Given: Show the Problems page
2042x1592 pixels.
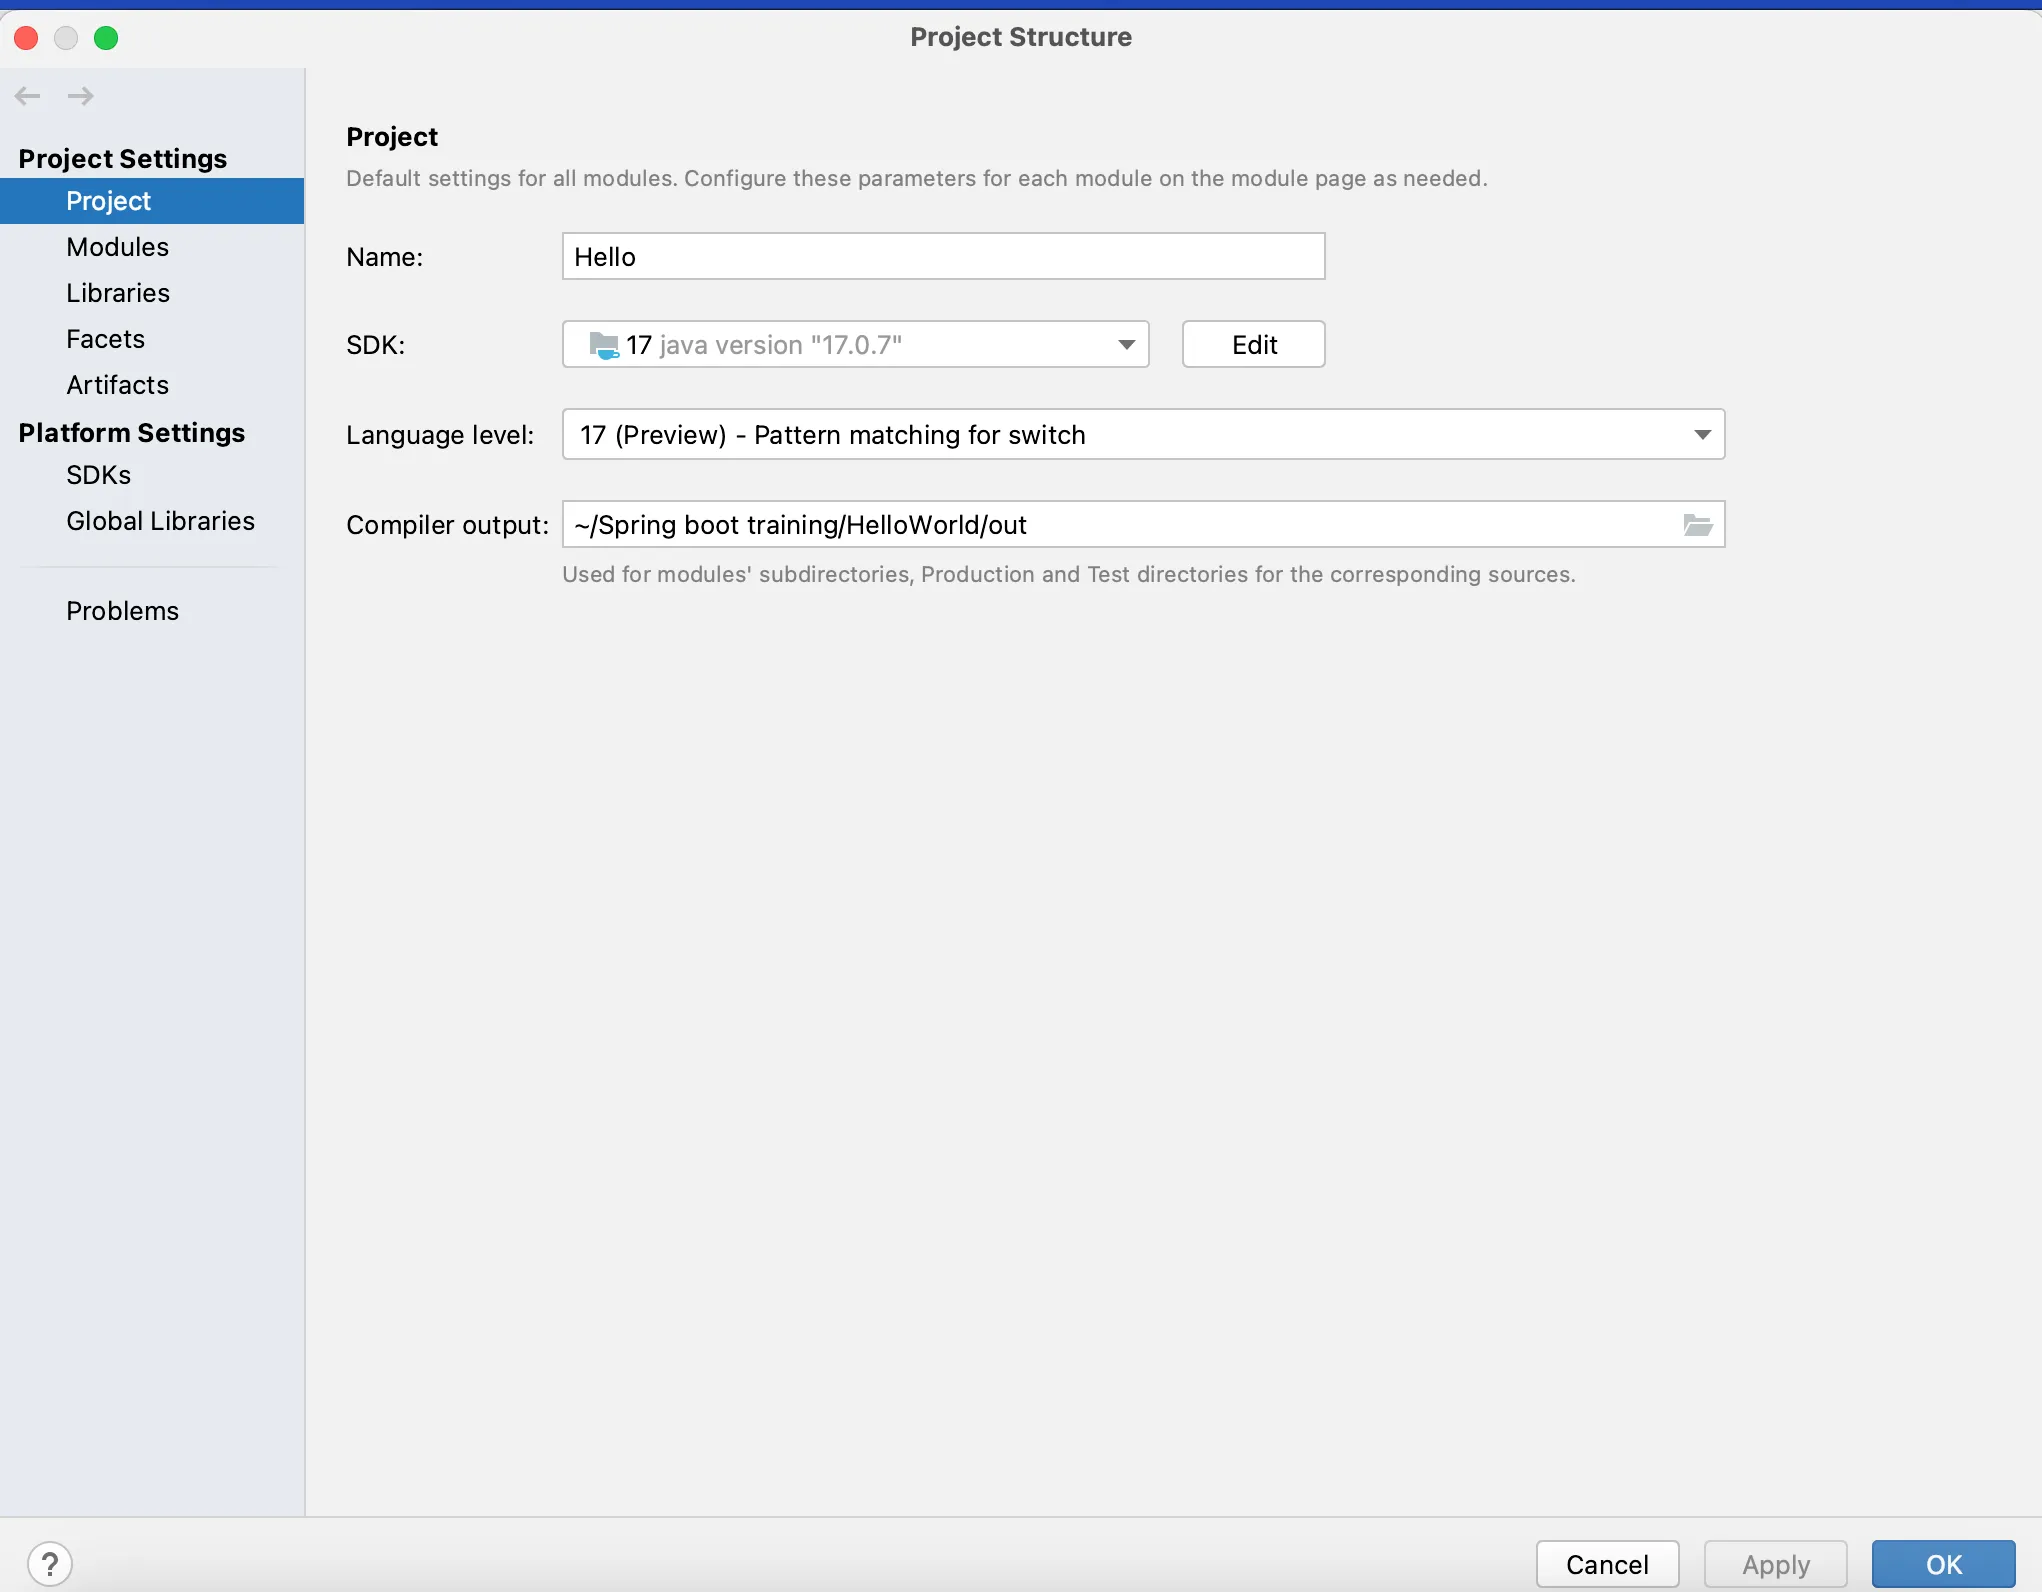Looking at the screenshot, I should (x=122, y=611).
